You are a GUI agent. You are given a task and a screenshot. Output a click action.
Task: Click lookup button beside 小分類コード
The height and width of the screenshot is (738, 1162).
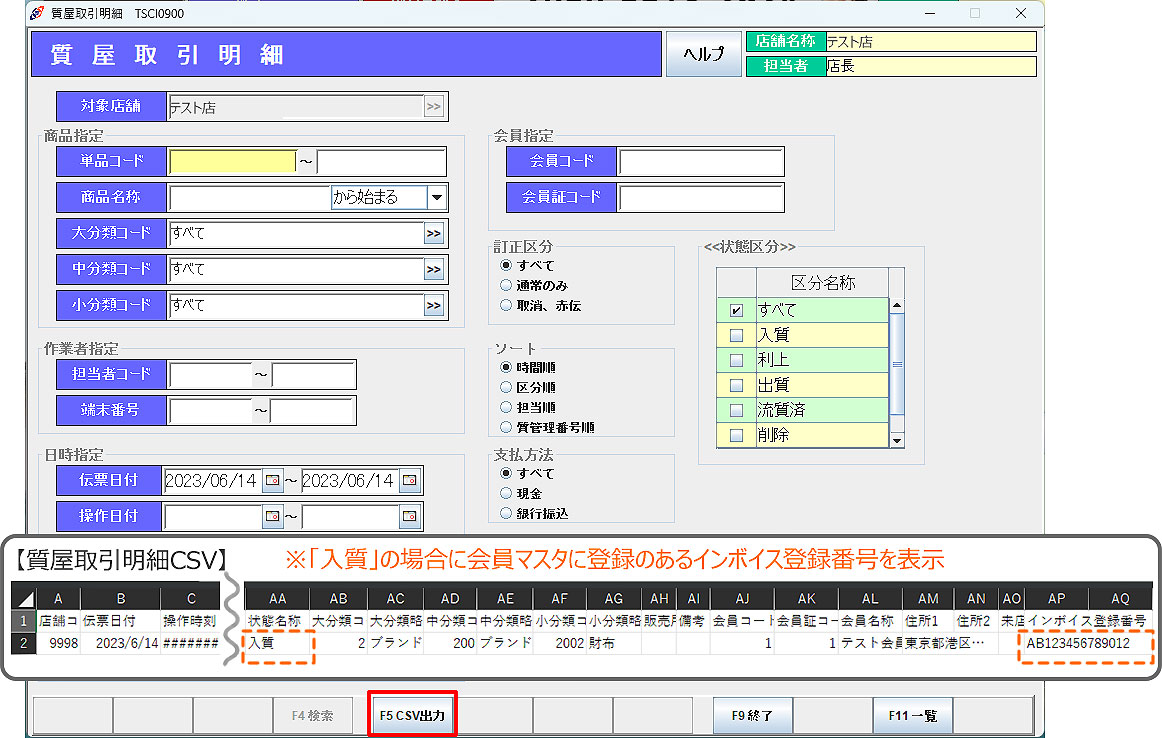coord(434,306)
